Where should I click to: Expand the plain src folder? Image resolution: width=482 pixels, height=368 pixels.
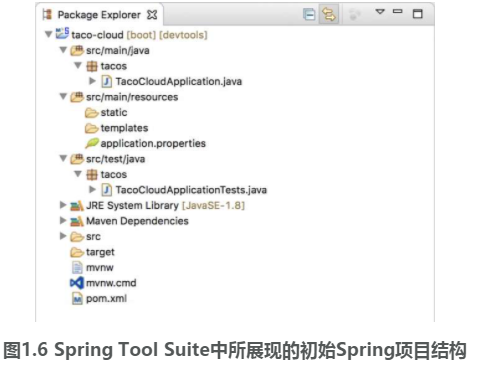click(x=63, y=236)
